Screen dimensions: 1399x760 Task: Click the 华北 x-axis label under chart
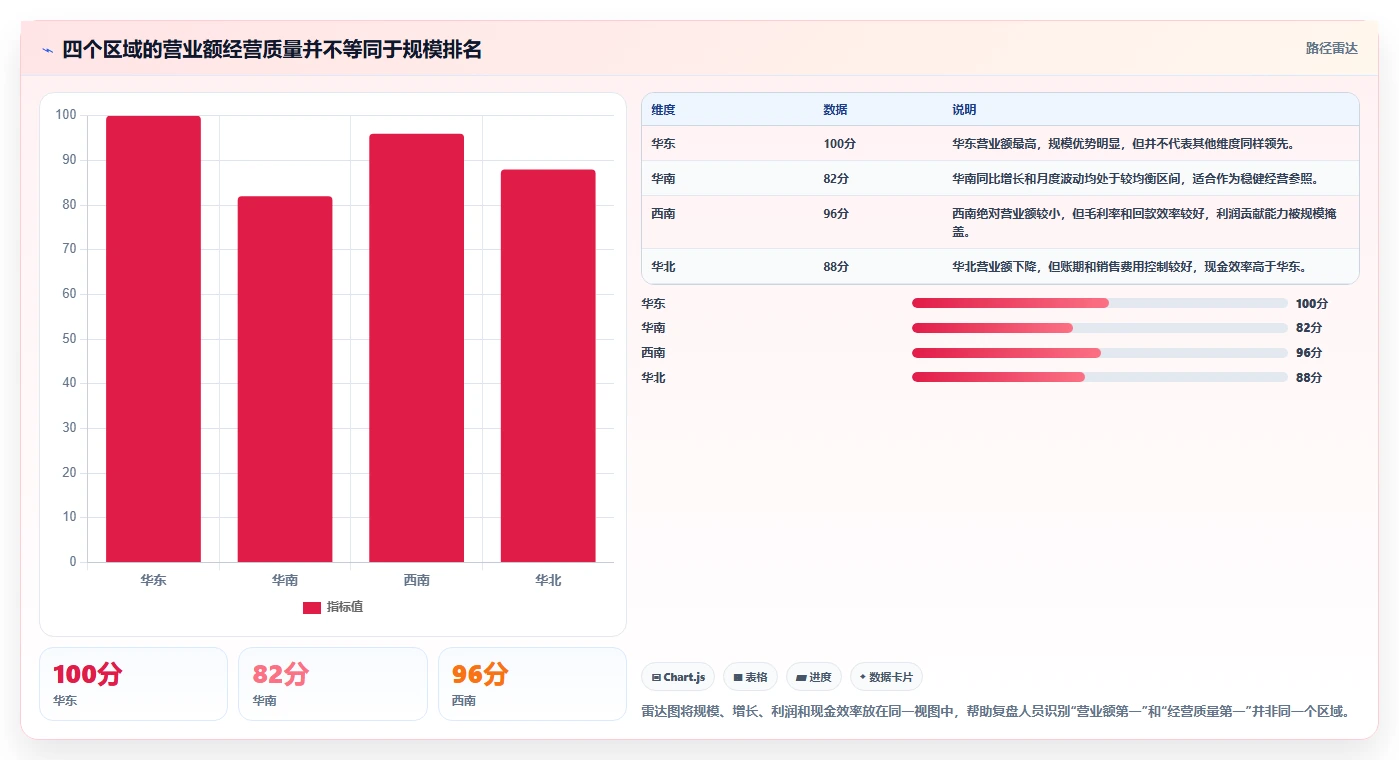pos(548,580)
